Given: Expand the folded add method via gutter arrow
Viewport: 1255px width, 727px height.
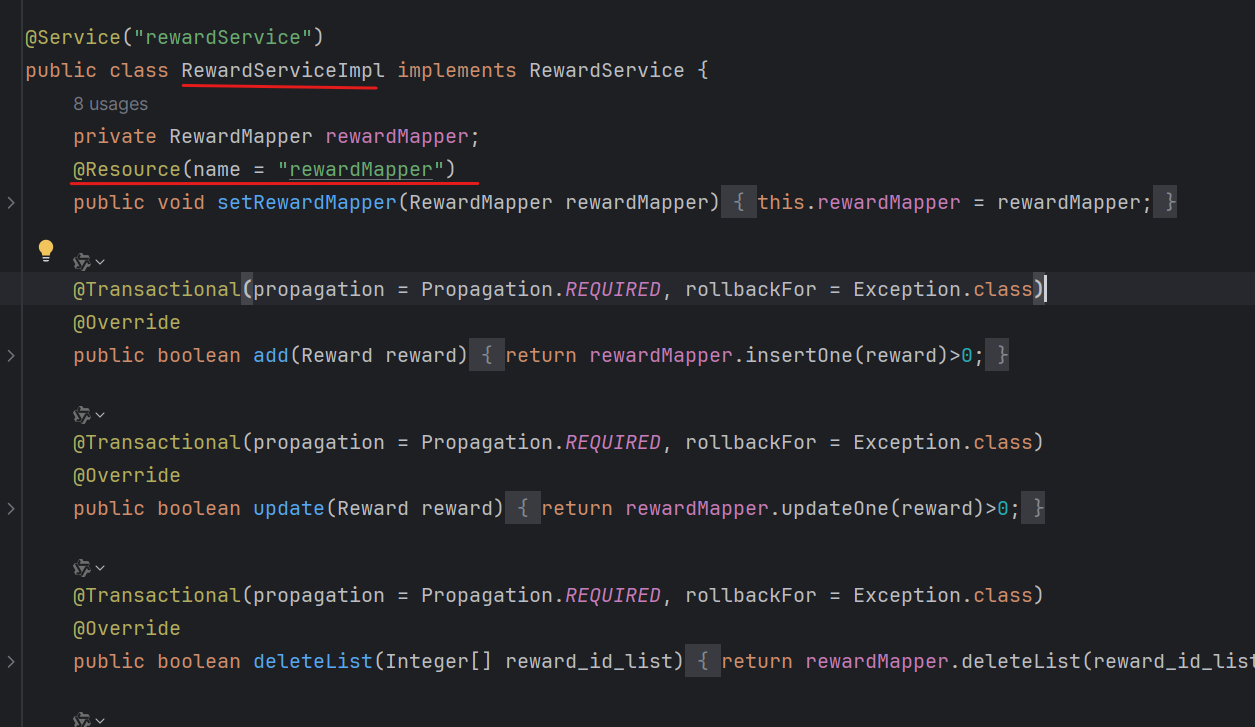Looking at the screenshot, I should pyautogui.click(x=11, y=356).
